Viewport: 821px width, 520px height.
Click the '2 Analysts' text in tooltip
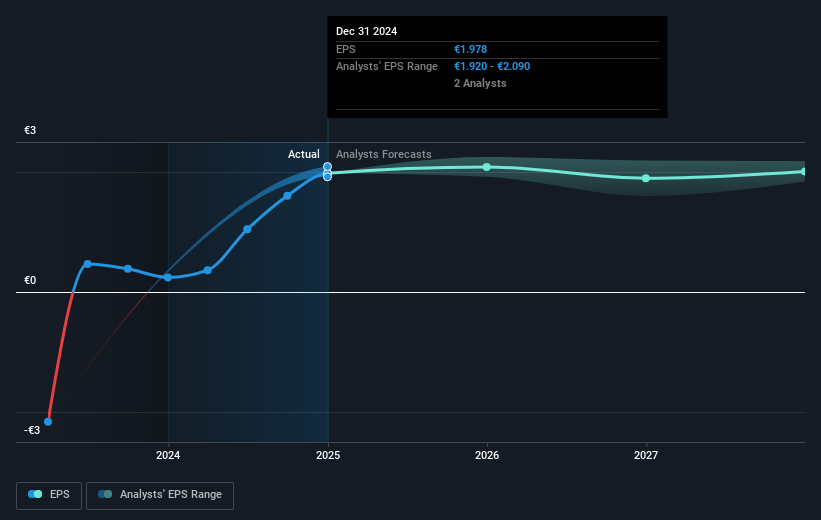point(480,83)
